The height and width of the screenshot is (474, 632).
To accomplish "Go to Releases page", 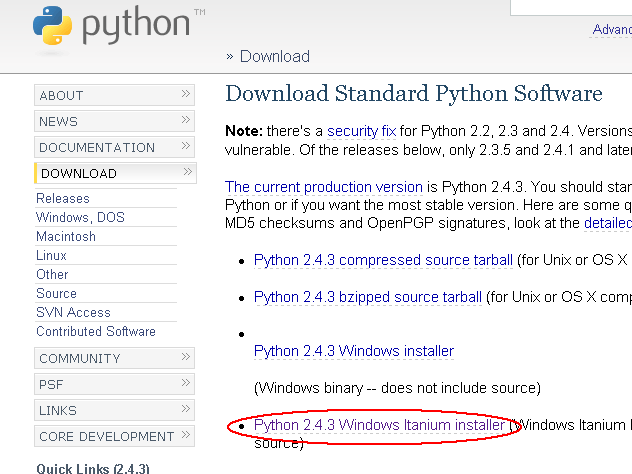I will click(63, 198).
